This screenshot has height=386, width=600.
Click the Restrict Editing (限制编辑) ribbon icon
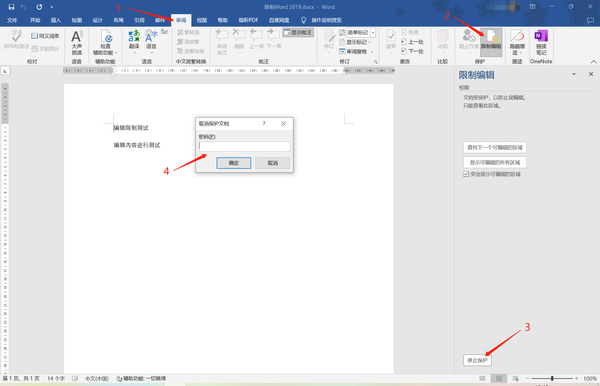pos(491,42)
